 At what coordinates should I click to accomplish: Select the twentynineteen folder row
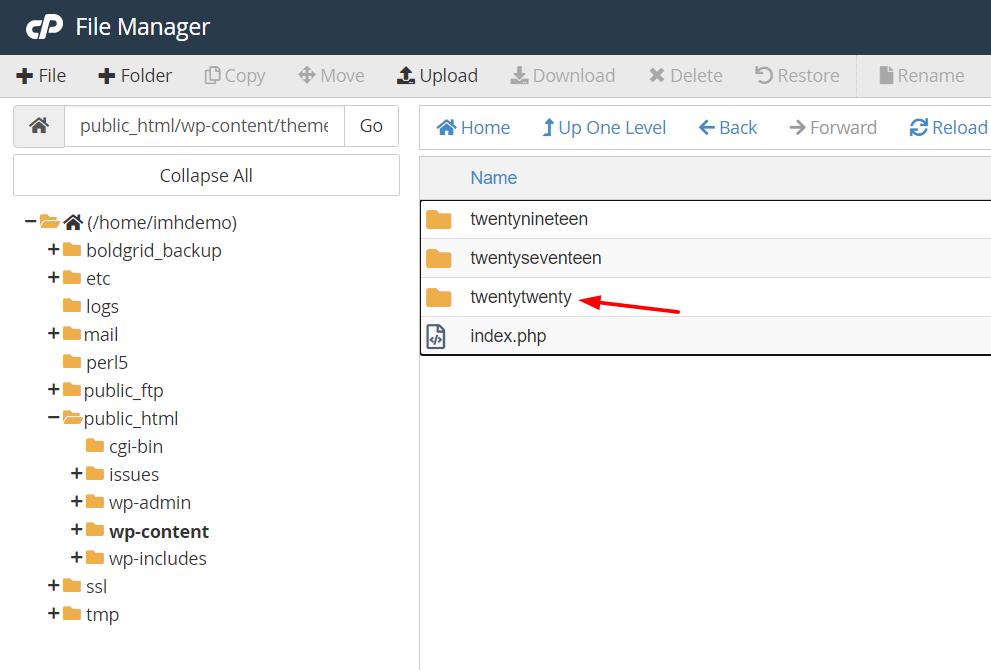click(x=529, y=219)
